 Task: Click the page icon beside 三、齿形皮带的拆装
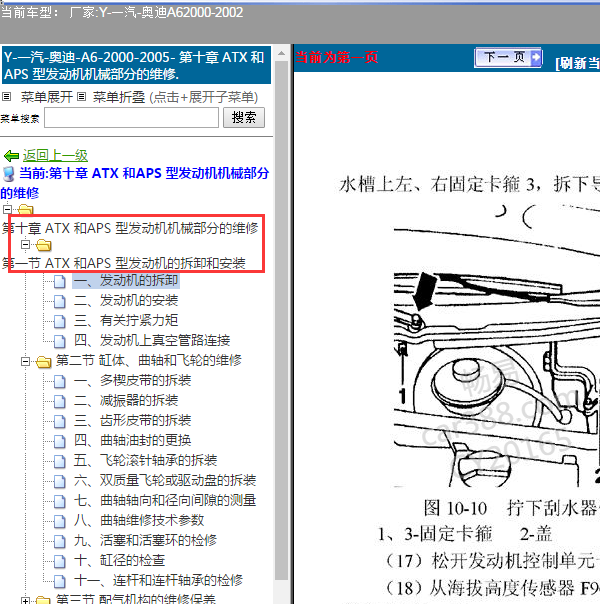(x=60, y=421)
